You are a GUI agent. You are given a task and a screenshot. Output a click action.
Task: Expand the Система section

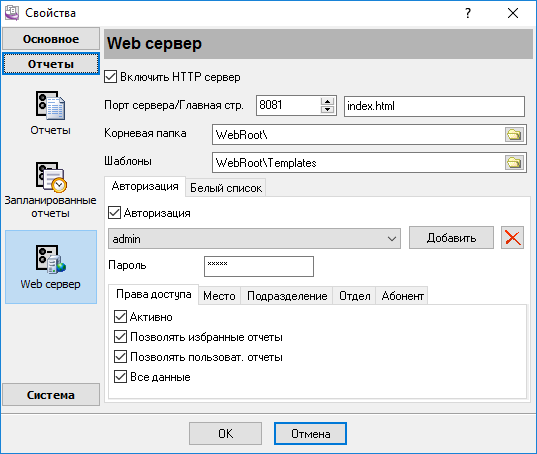coord(51,395)
